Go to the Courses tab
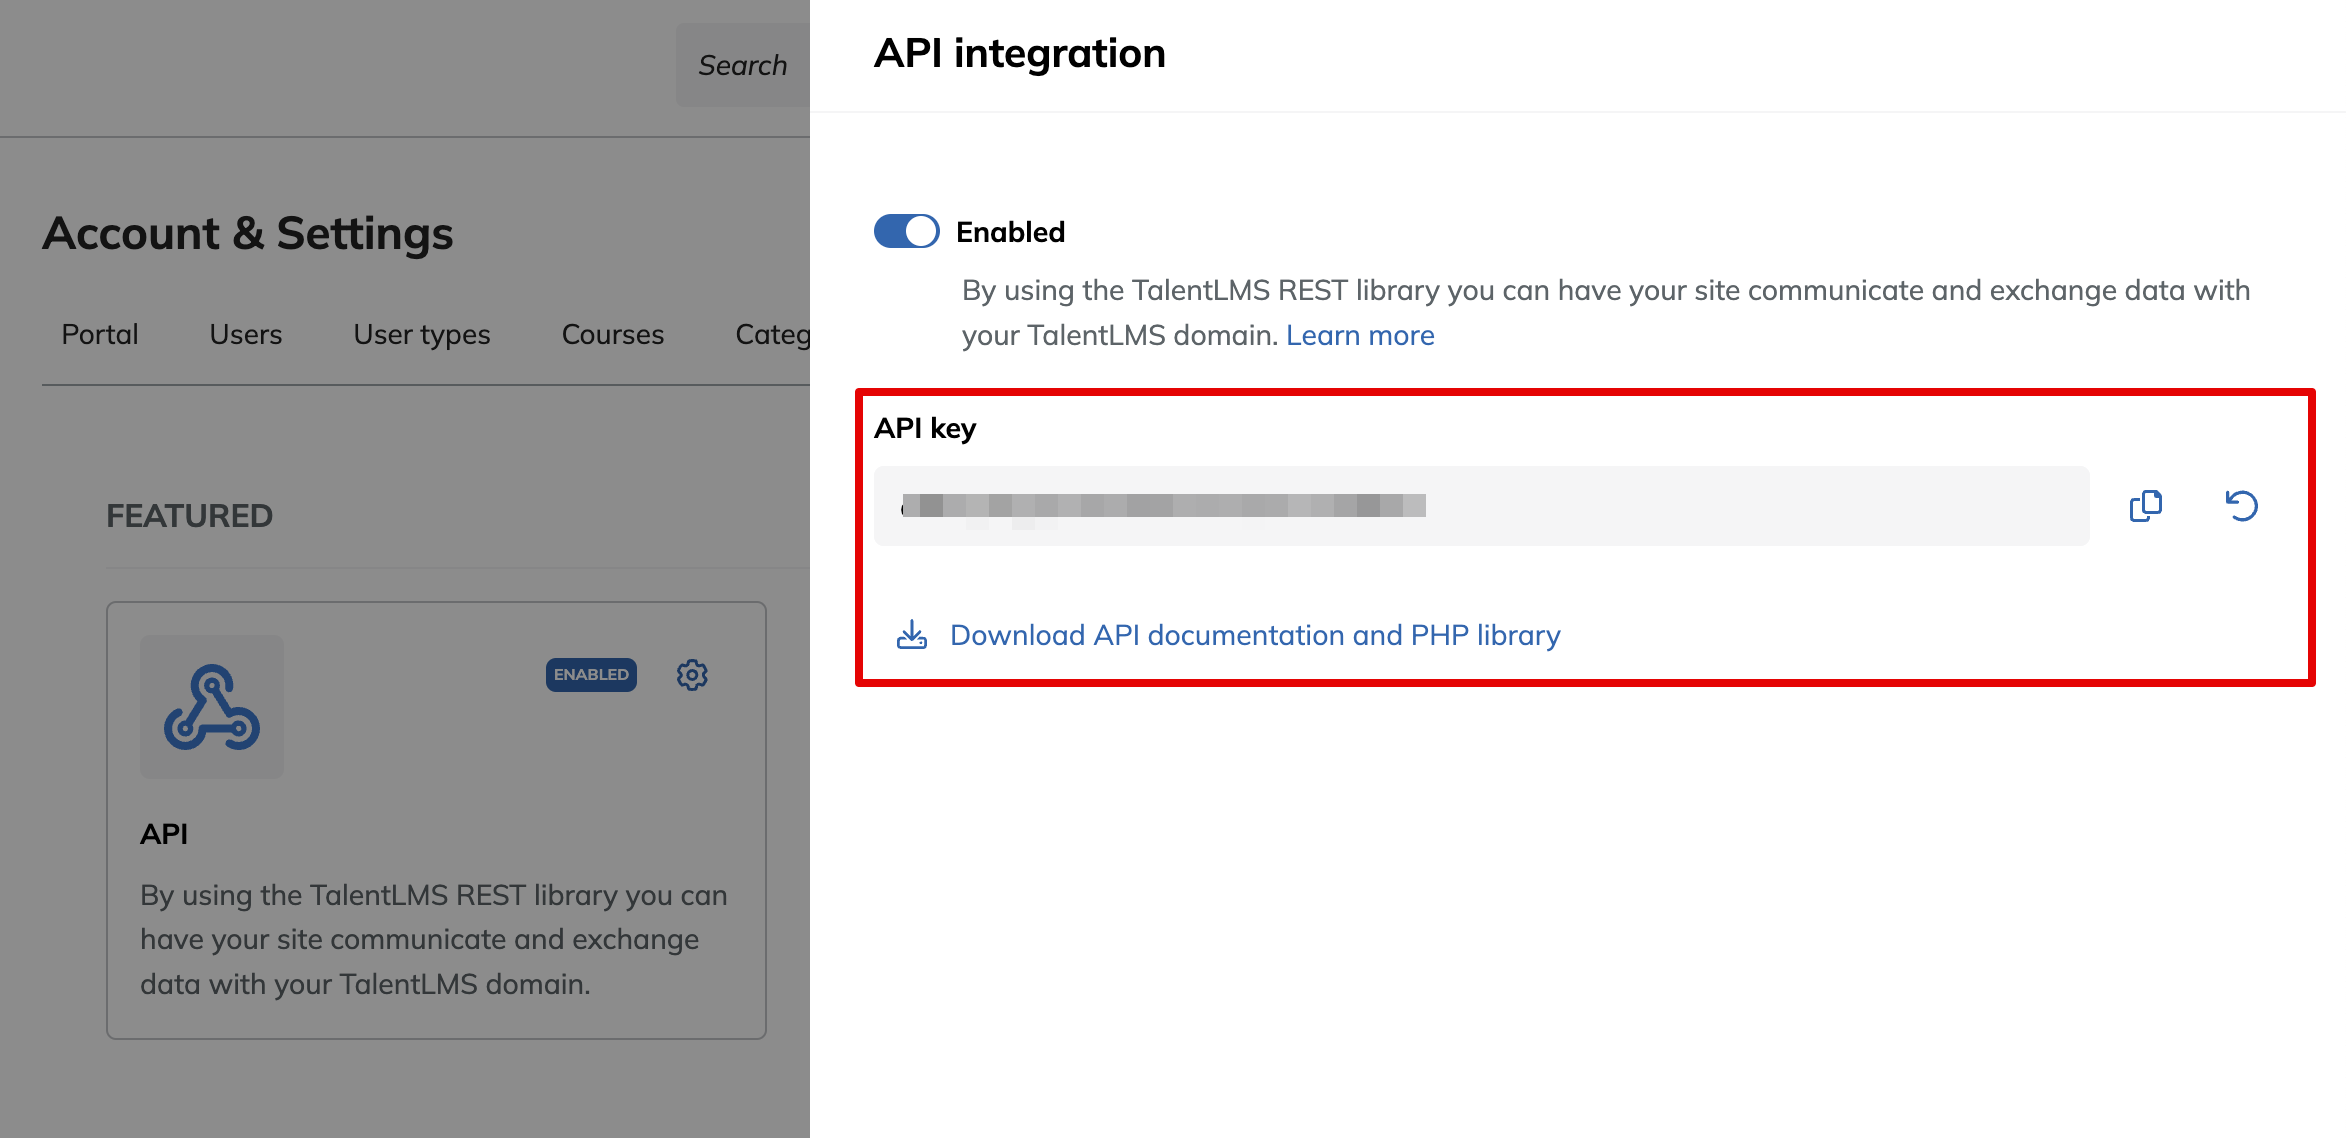The height and width of the screenshot is (1138, 2346). click(612, 334)
